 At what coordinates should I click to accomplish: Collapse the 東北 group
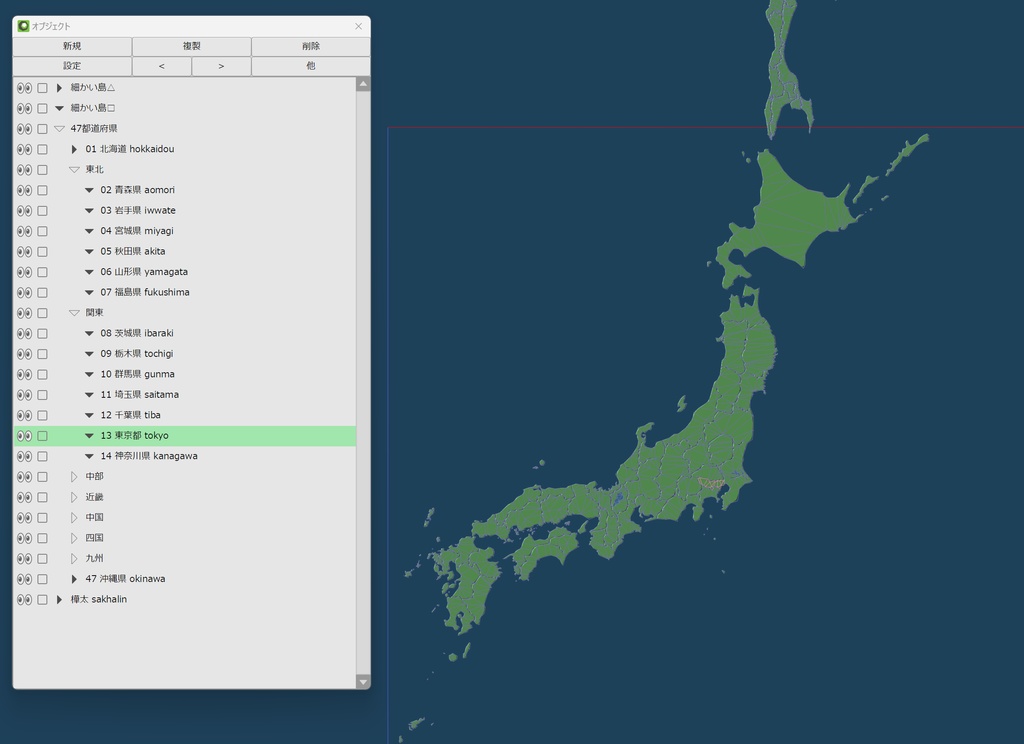[73, 169]
